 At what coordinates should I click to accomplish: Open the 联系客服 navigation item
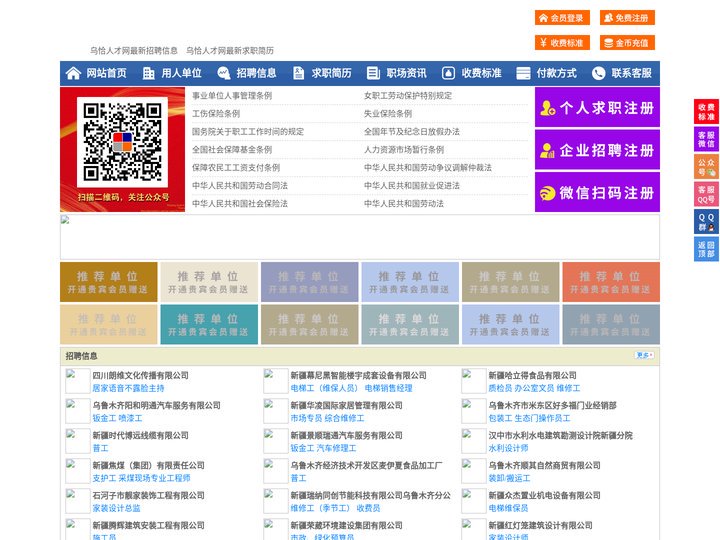coord(631,73)
